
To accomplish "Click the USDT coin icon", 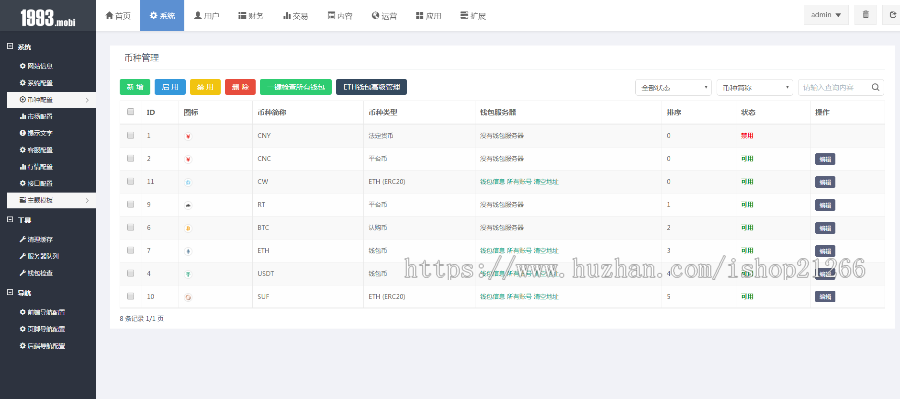I will point(188,274).
